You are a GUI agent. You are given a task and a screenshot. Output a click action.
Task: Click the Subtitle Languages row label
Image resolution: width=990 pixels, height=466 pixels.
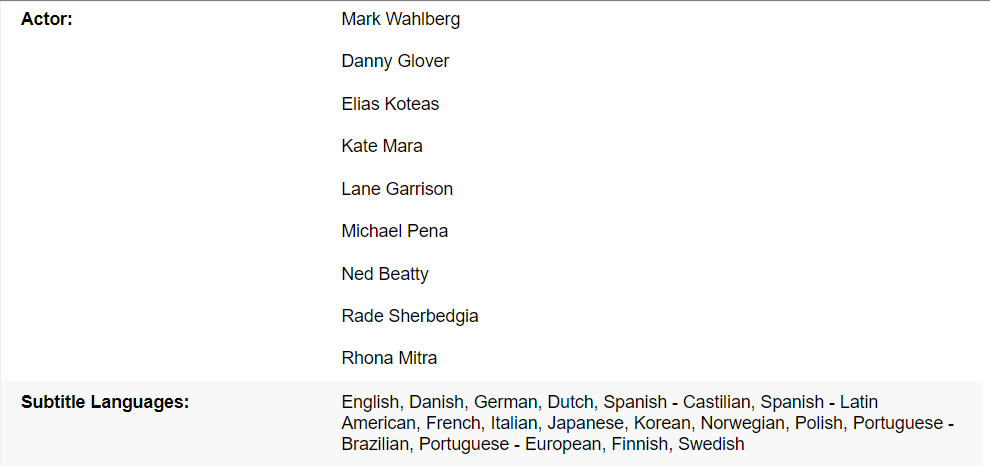tap(105, 402)
